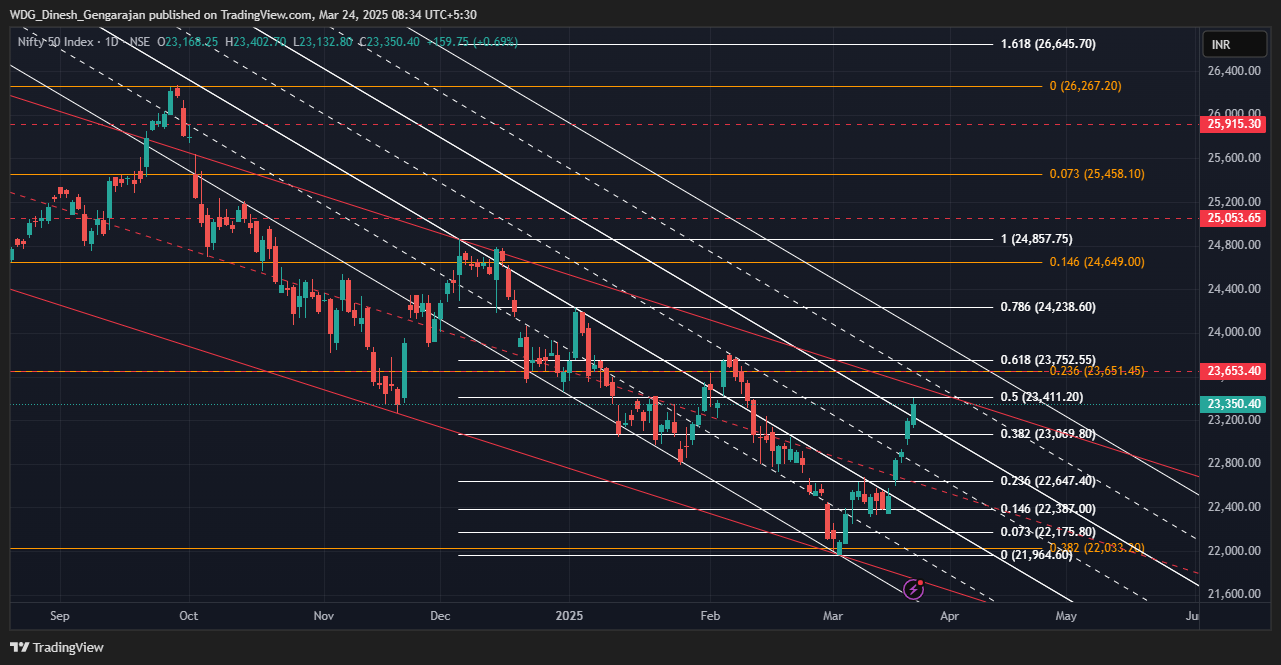Select the Dec time axis label
Viewport: 1281px width, 665px height.
pos(440,616)
